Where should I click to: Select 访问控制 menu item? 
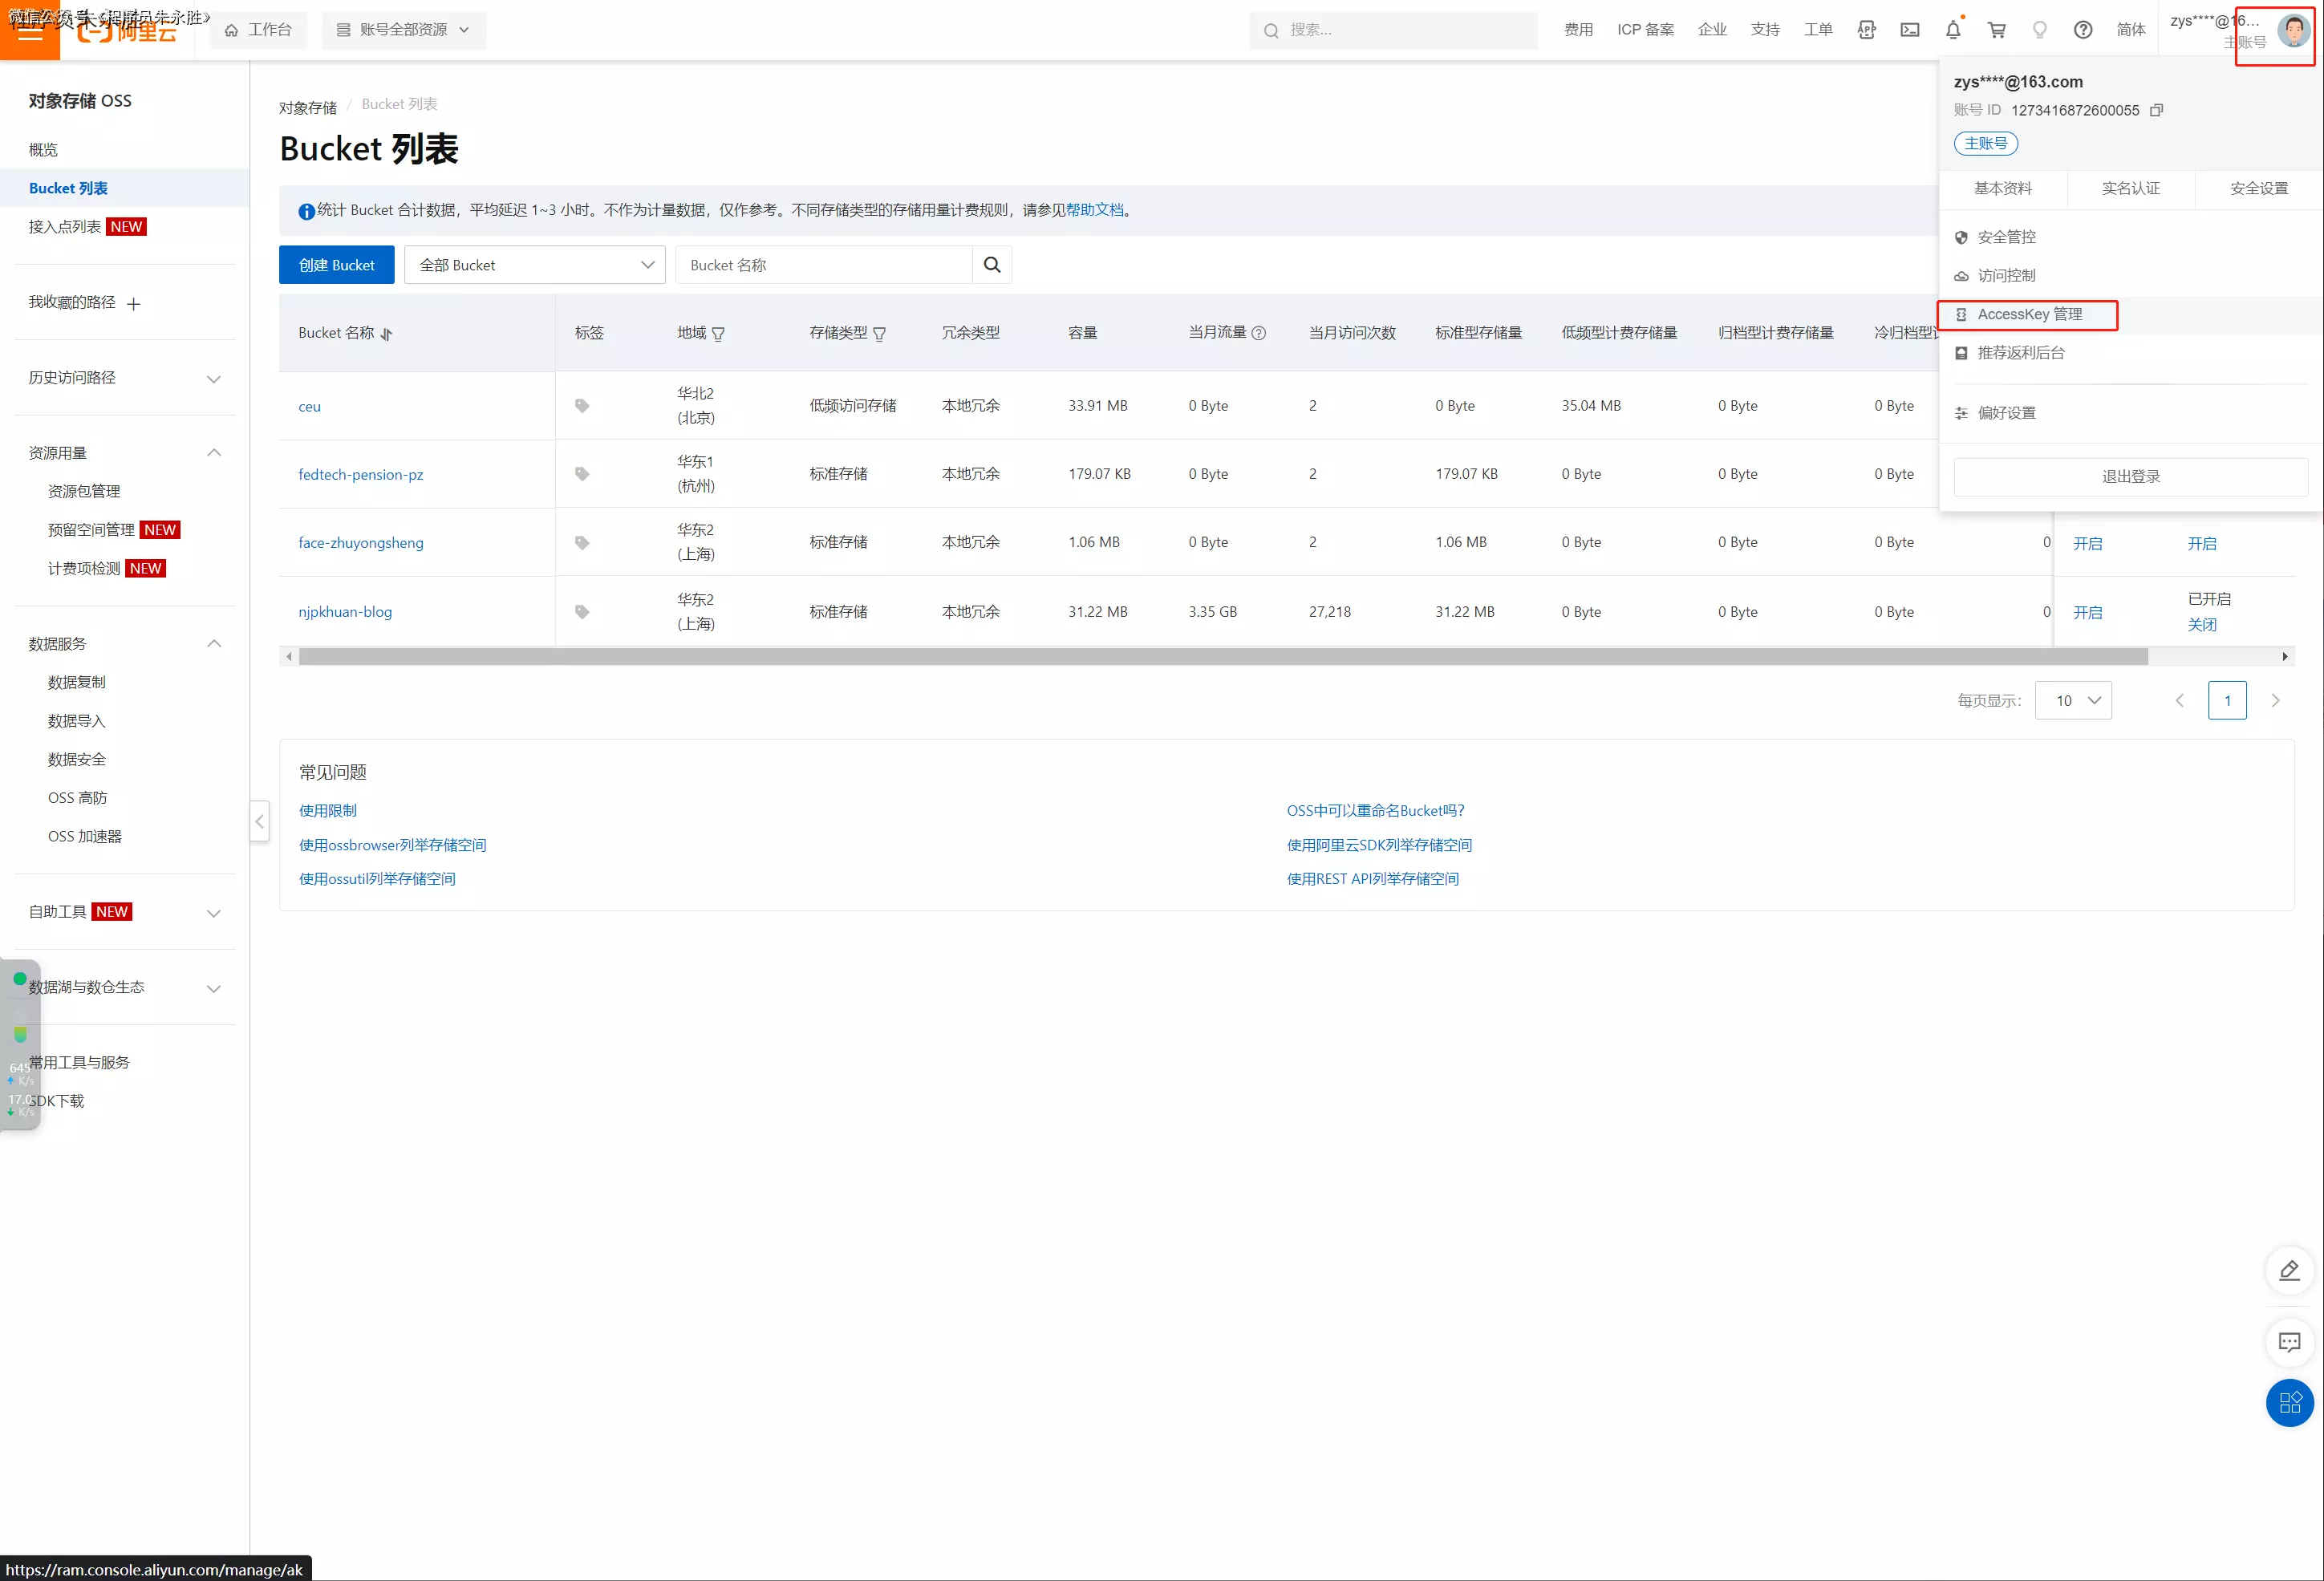click(2131, 276)
